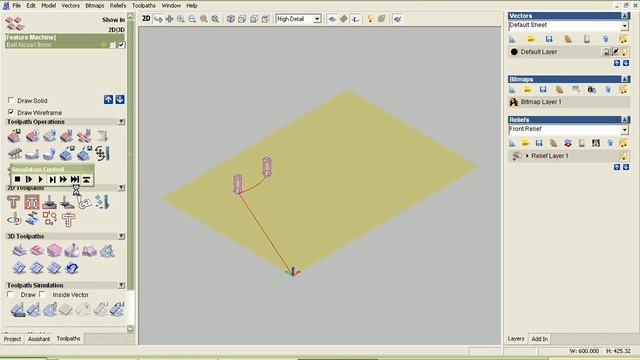The image size is (640, 360).
Task: Collapse the Bitmaps panel
Action: 625,79
